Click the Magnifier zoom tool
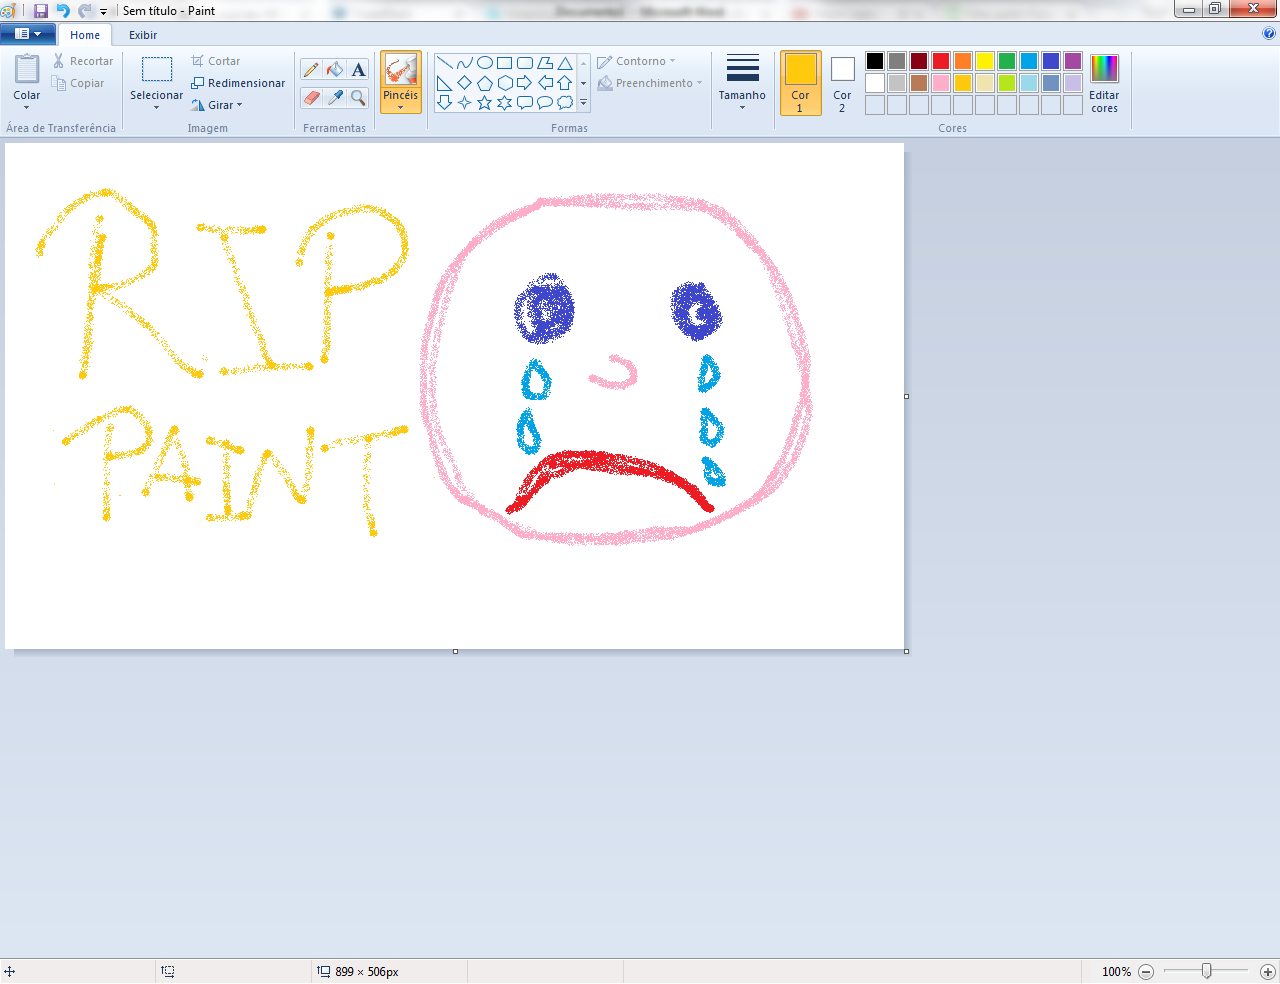1280x984 pixels. 358,98
